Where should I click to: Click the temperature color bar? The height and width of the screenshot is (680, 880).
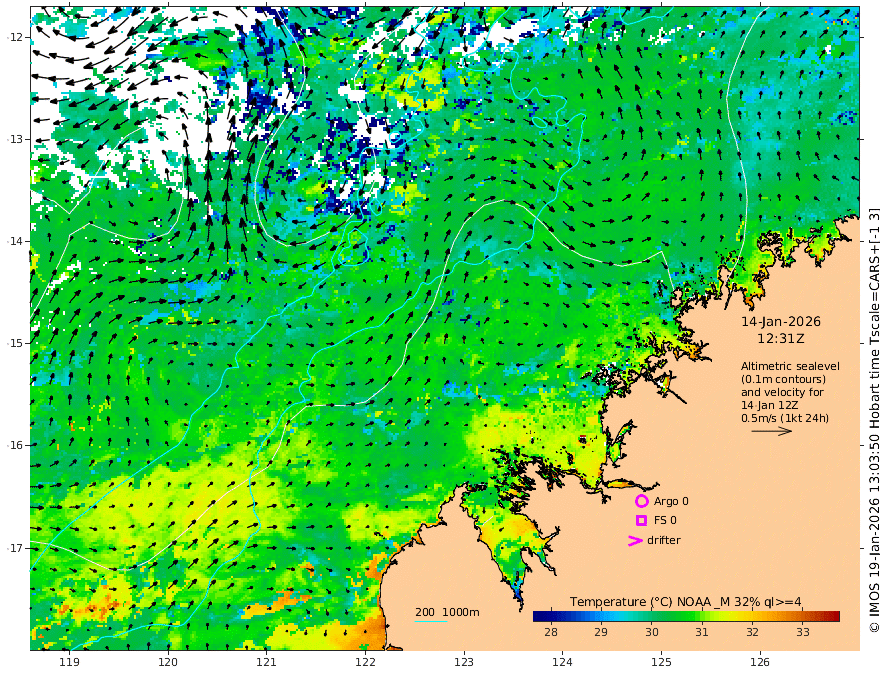(686, 616)
